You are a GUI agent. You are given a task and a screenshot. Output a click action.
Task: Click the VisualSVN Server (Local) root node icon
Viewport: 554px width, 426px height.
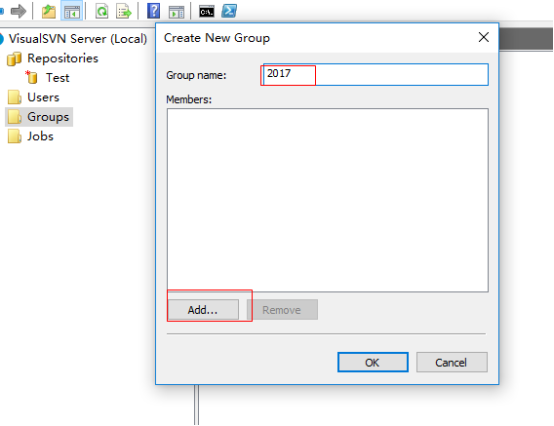click(x=1, y=39)
